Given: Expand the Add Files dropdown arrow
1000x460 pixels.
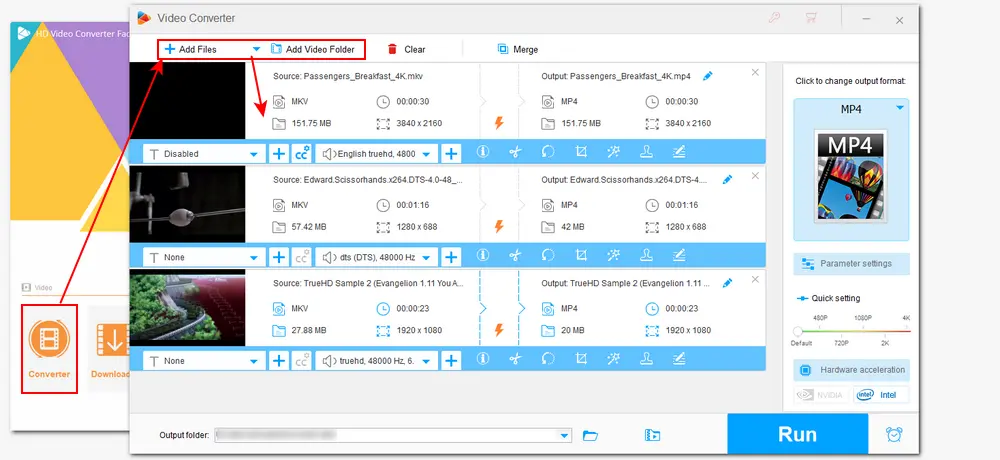Looking at the screenshot, I should [x=256, y=49].
